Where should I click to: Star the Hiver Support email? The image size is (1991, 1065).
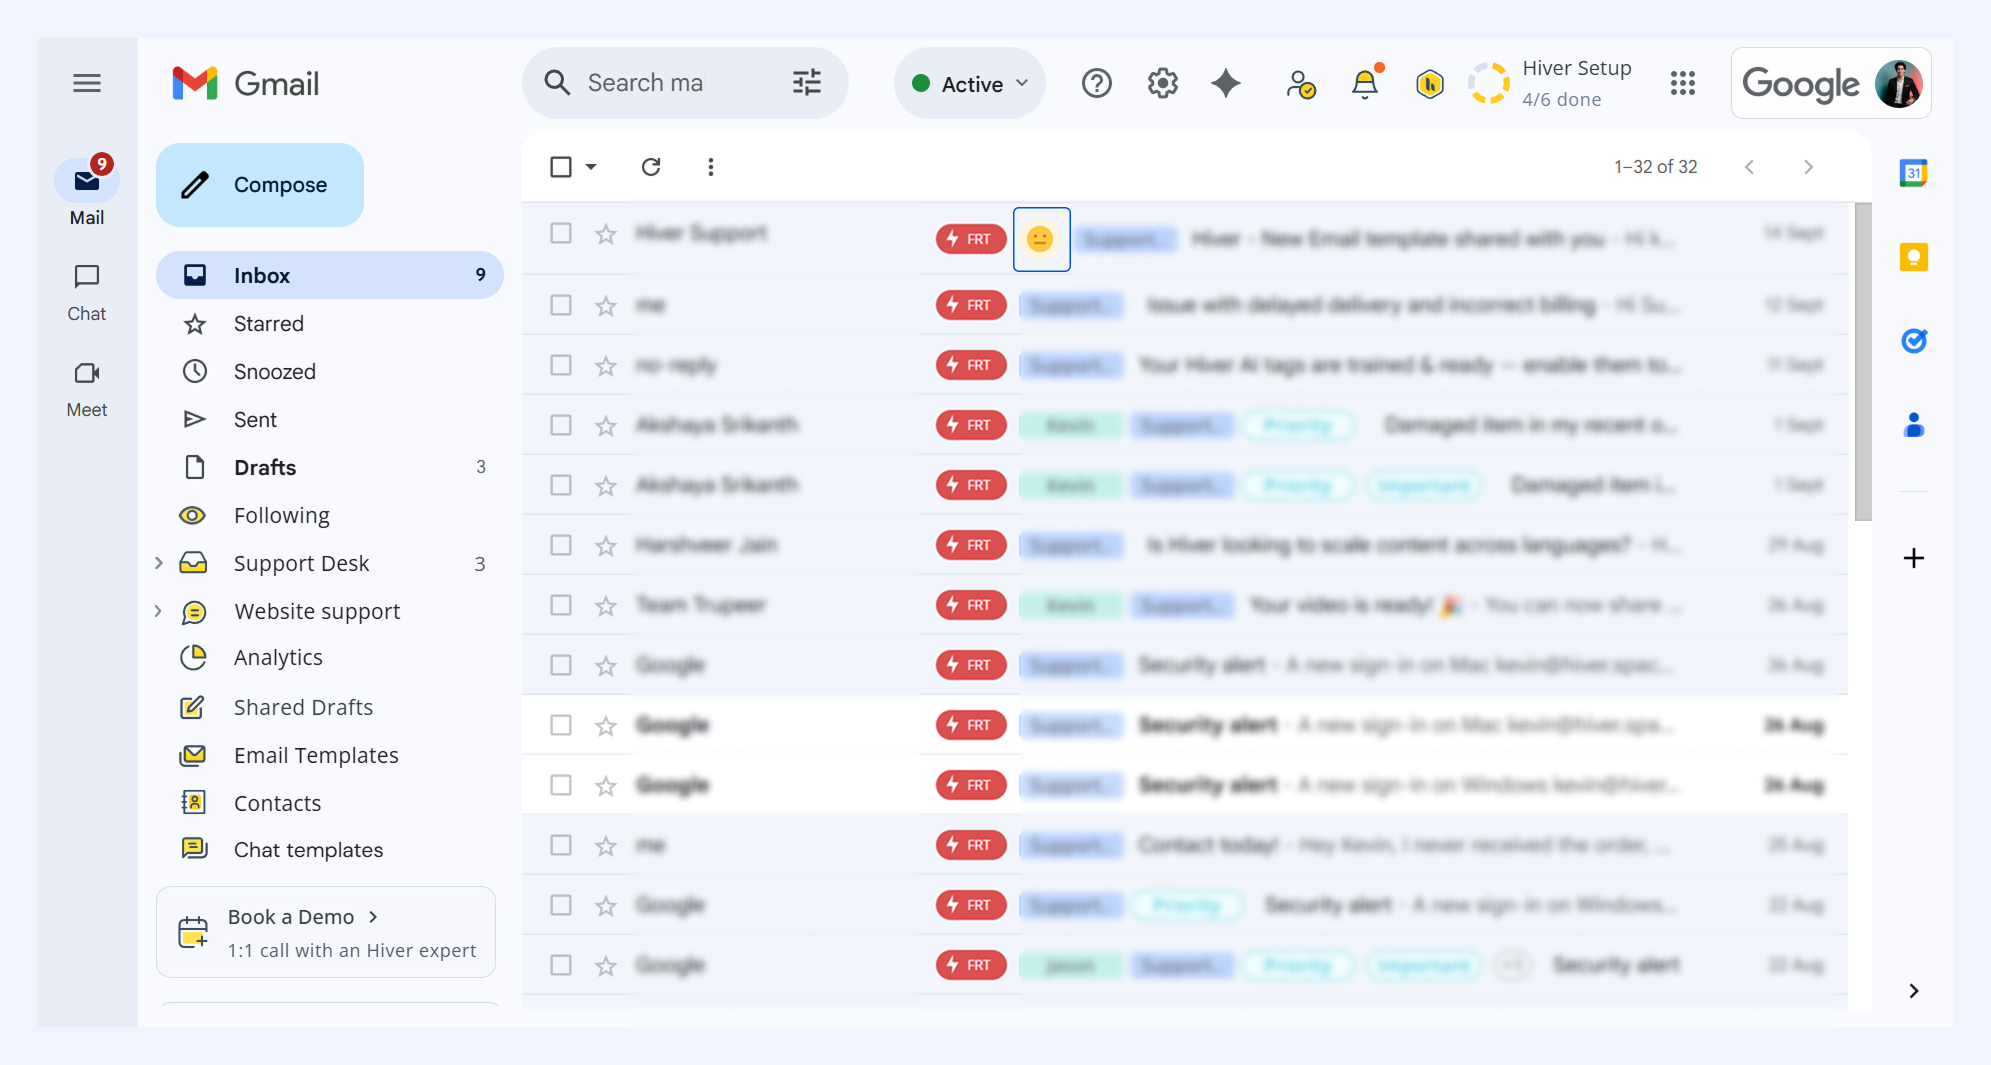tap(606, 234)
